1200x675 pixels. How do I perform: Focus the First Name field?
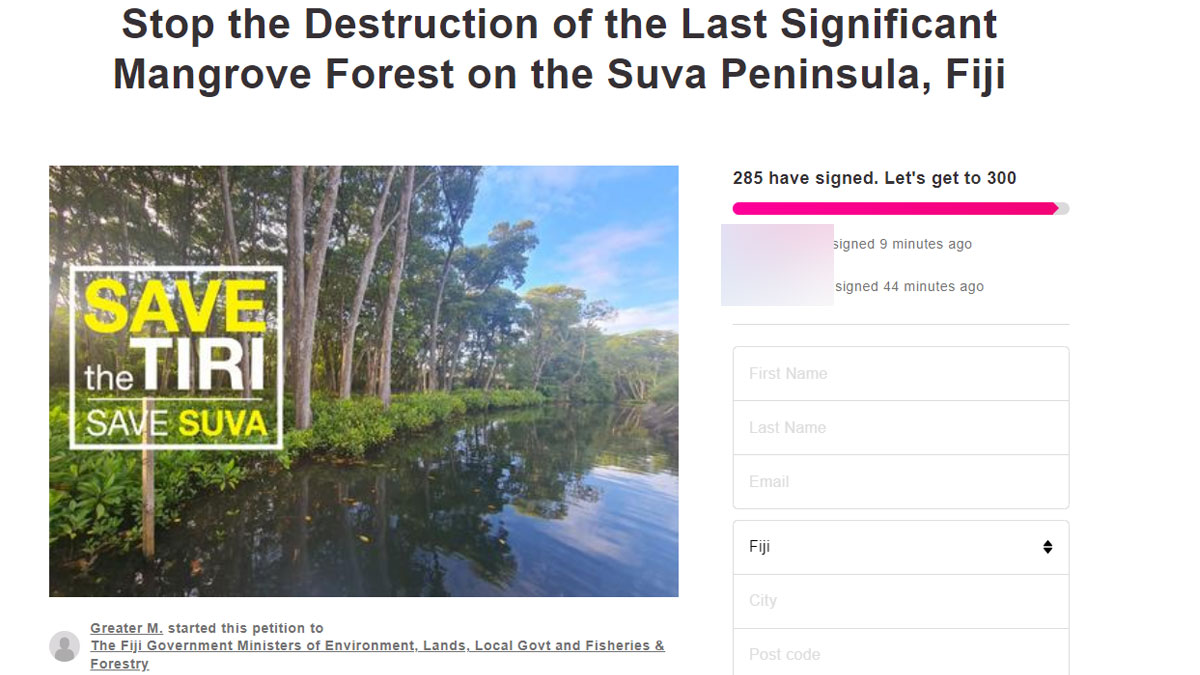(x=900, y=373)
